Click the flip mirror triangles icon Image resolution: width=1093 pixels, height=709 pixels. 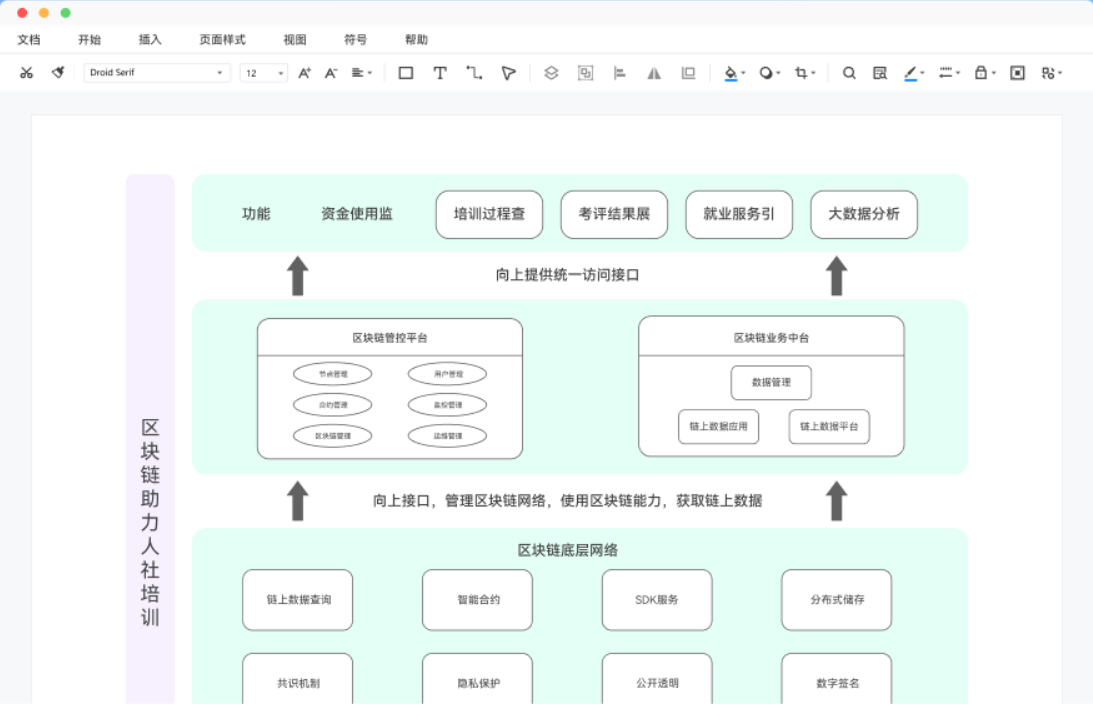(654, 73)
